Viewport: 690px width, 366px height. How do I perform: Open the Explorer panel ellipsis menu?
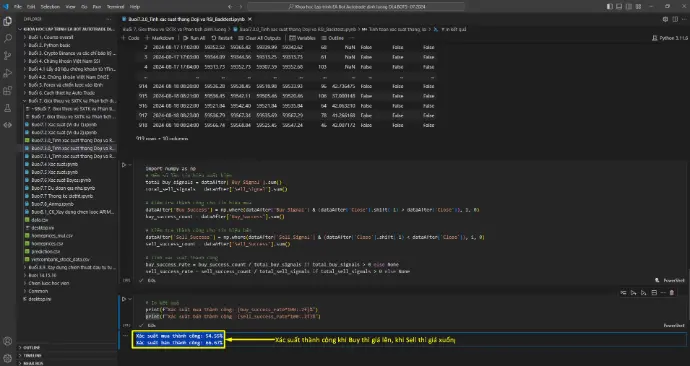(108, 19)
